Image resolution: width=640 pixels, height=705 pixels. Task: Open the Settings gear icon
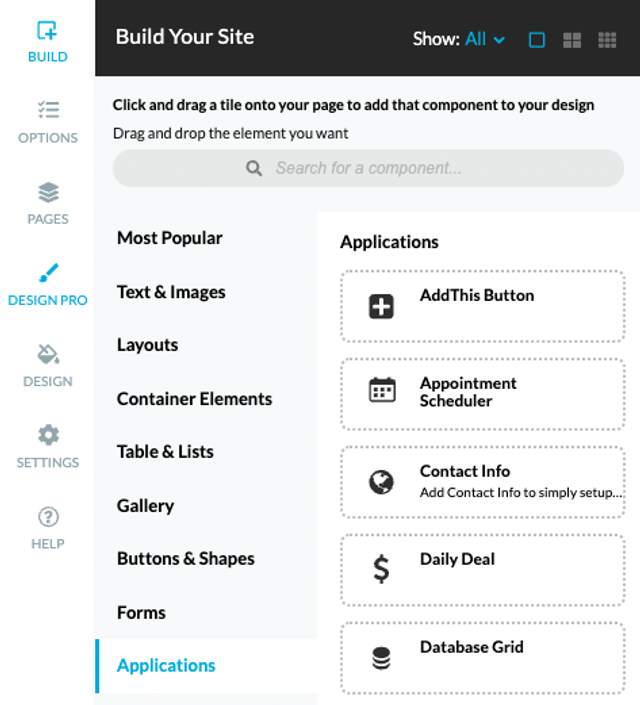coord(48,435)
